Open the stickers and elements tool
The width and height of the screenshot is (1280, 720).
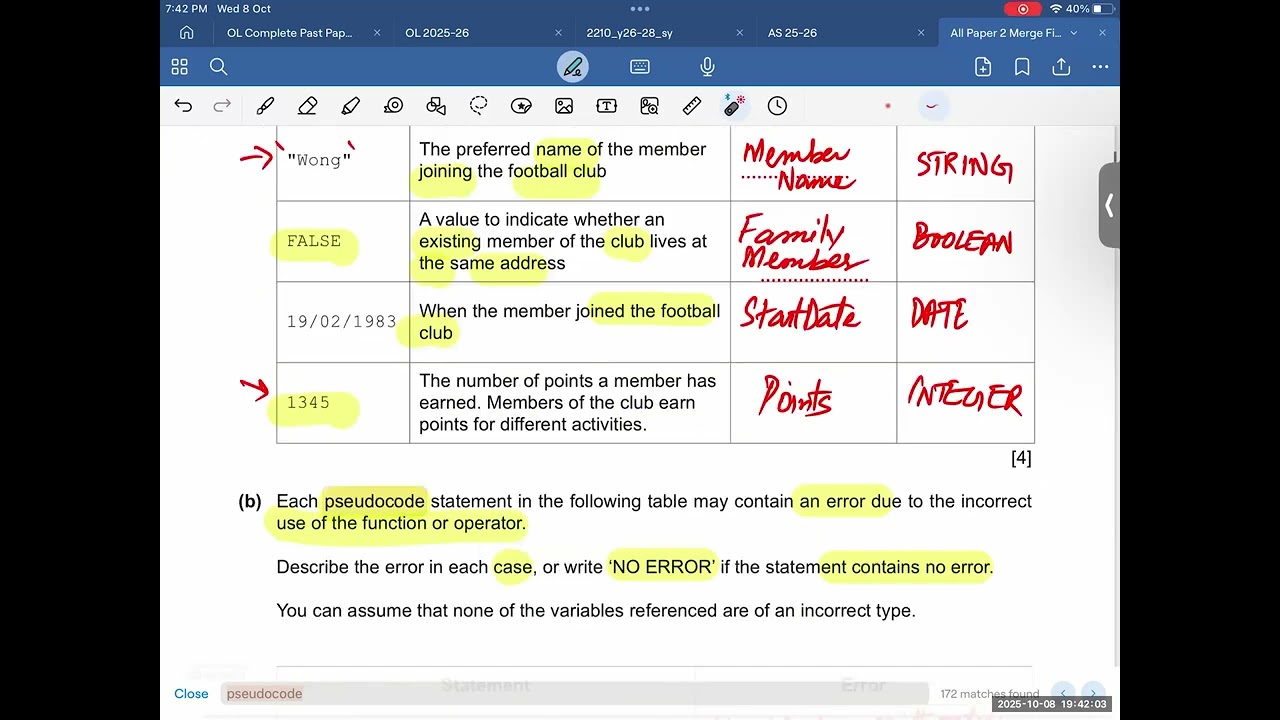521,106
